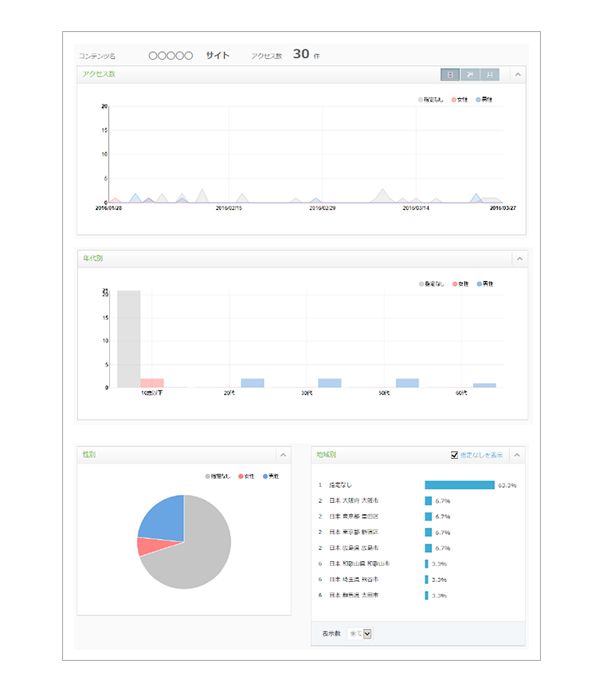Toggle 男性 legend in access chart
Image resolution: width=600 pixels, height=694 pixels.
coord(484,100)
